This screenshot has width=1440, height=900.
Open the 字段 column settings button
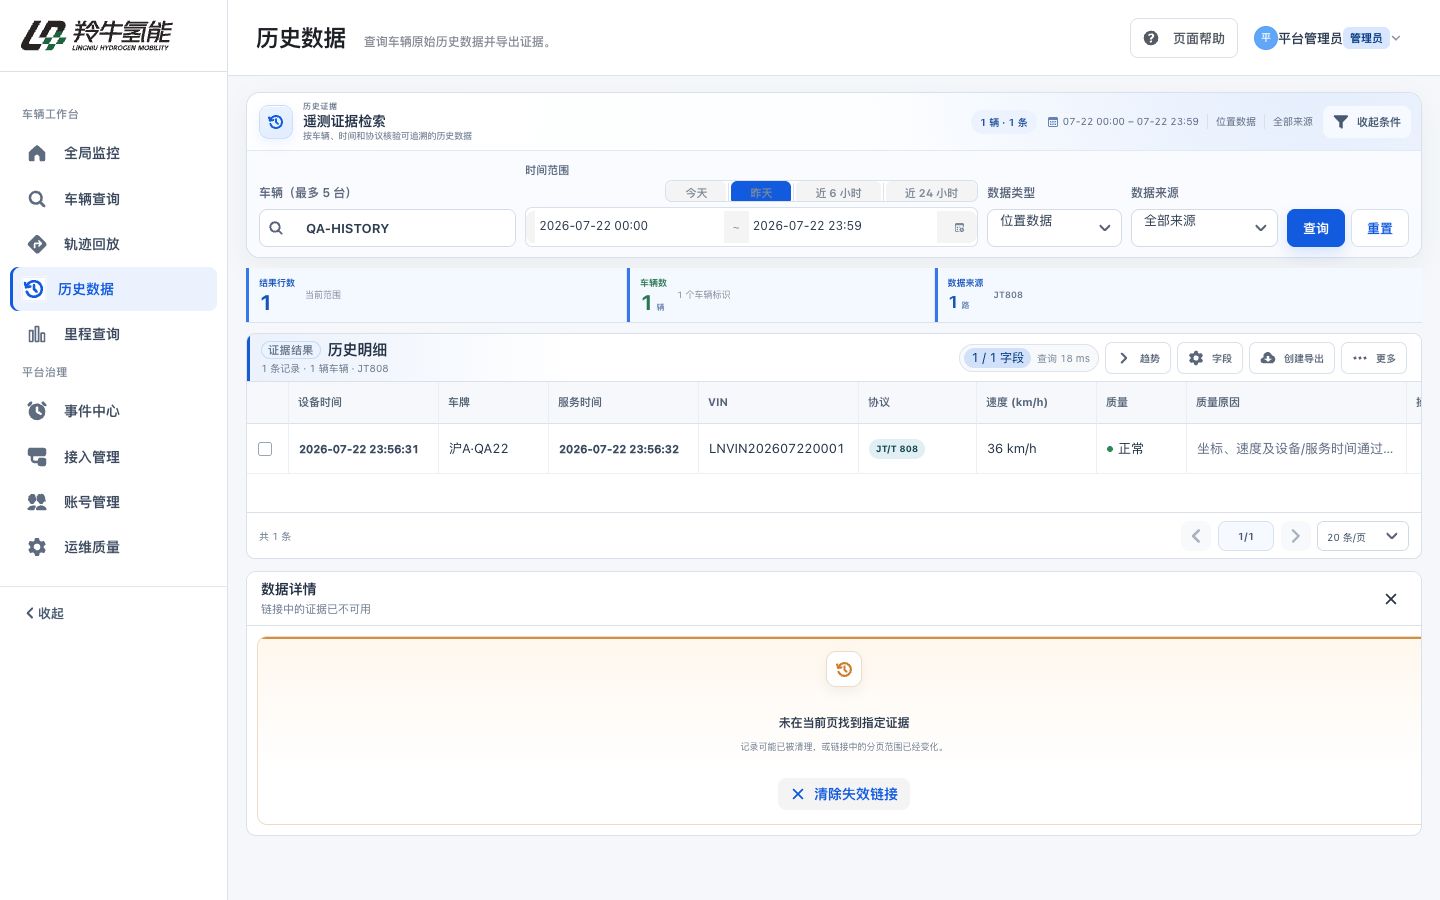pos(1210,358)
